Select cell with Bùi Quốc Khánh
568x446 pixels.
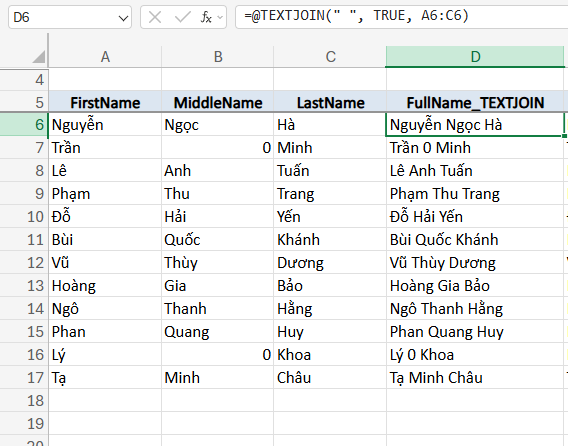click(475, 240)
